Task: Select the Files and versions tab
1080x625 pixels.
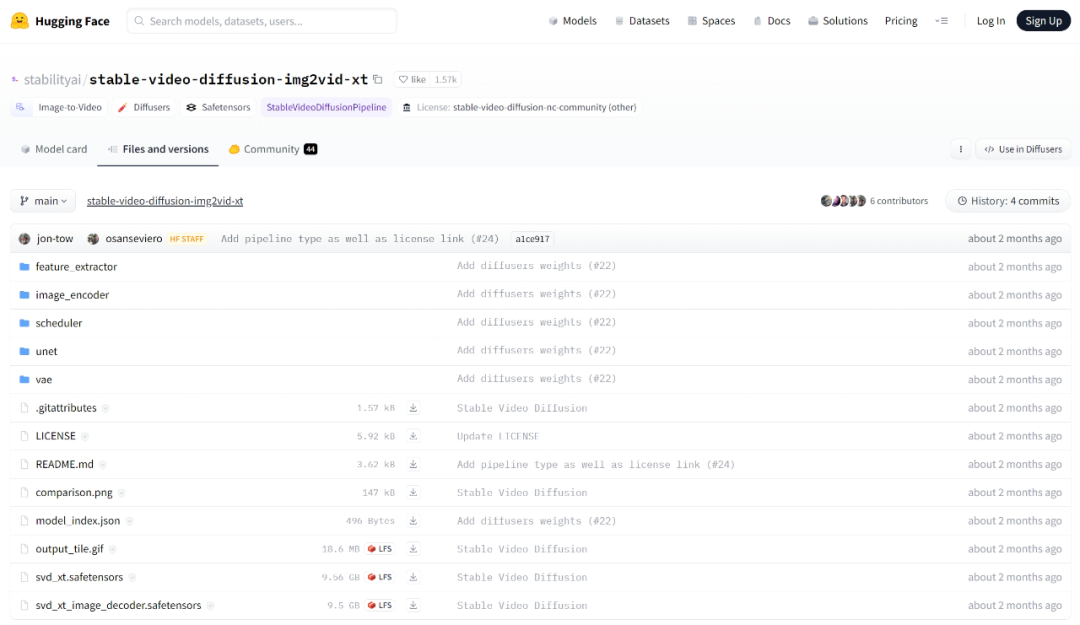Action: (x=158, y=150)
